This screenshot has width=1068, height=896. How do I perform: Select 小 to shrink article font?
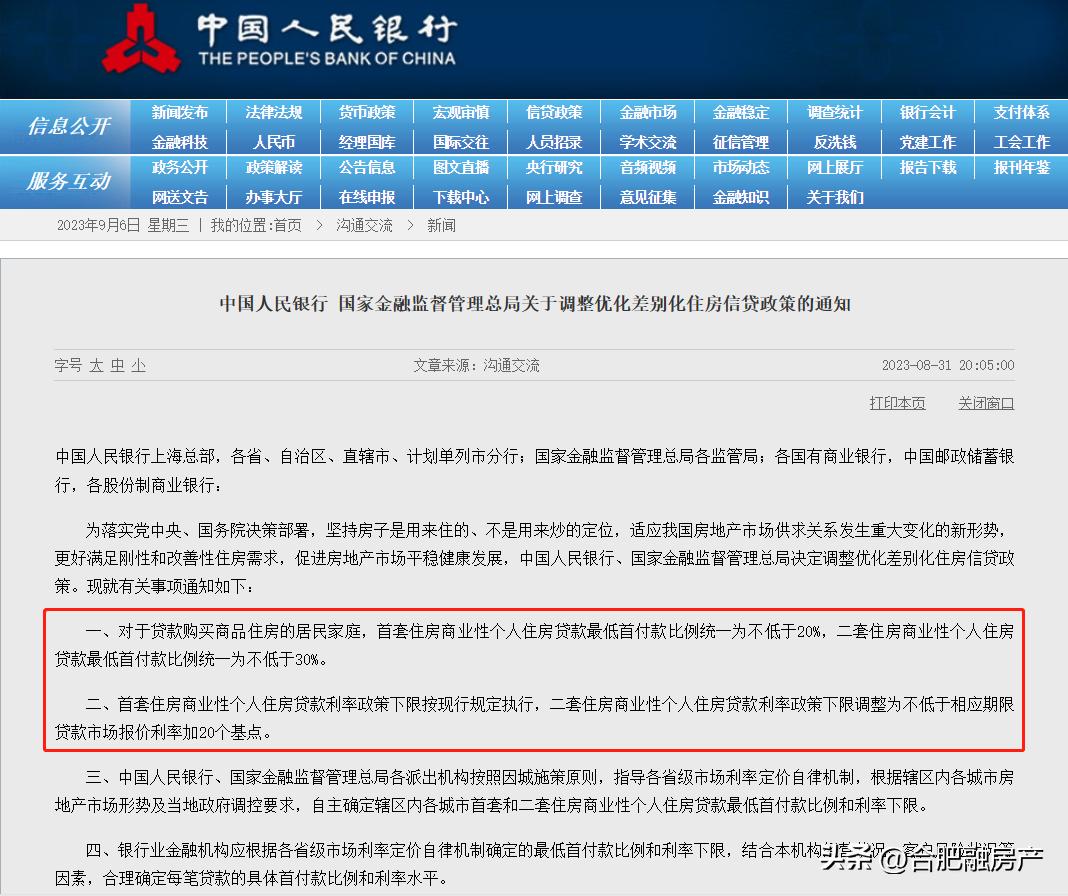[138, 366]
